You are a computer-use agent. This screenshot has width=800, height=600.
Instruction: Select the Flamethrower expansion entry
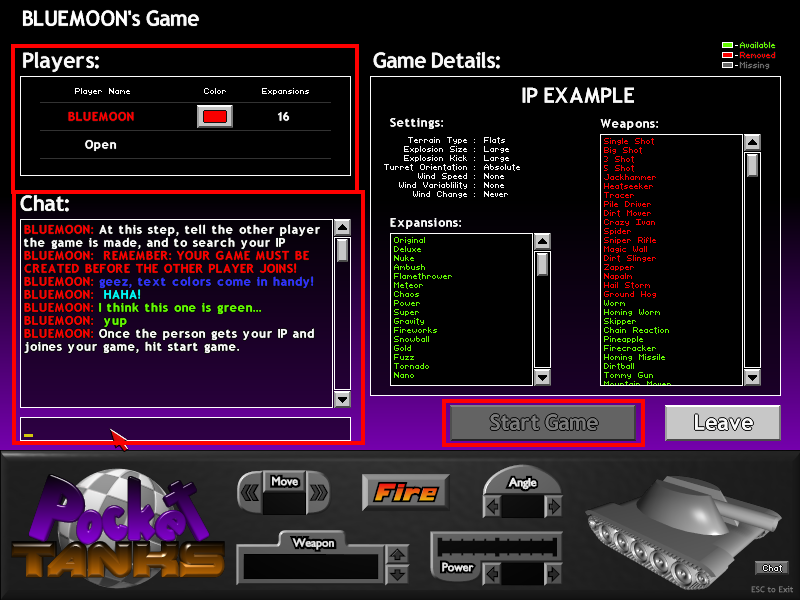tap(422, 277)
